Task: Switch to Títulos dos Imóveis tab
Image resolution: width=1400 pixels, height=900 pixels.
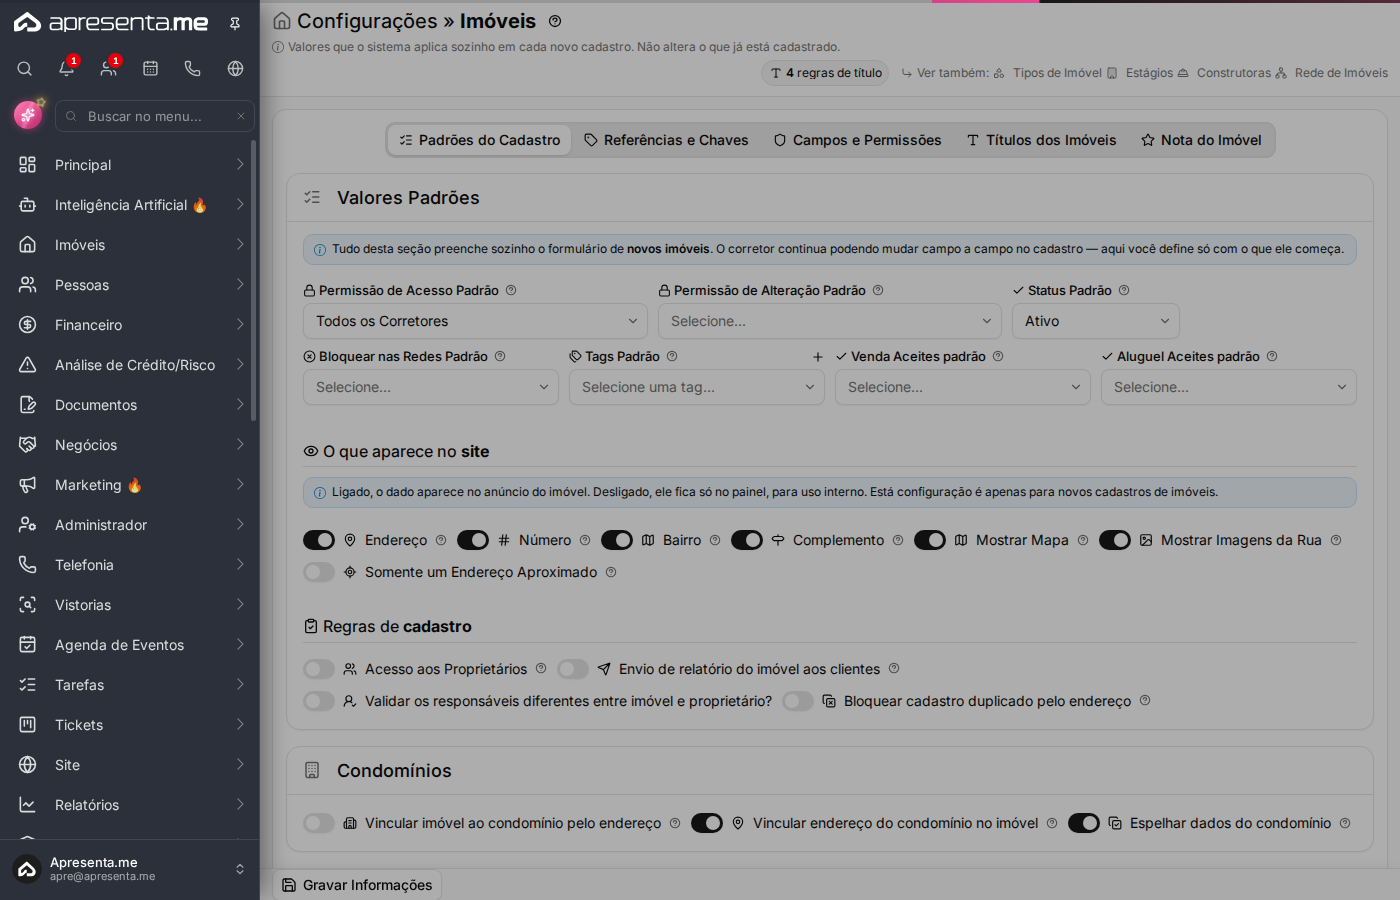Action: [x=1042, y=140]
